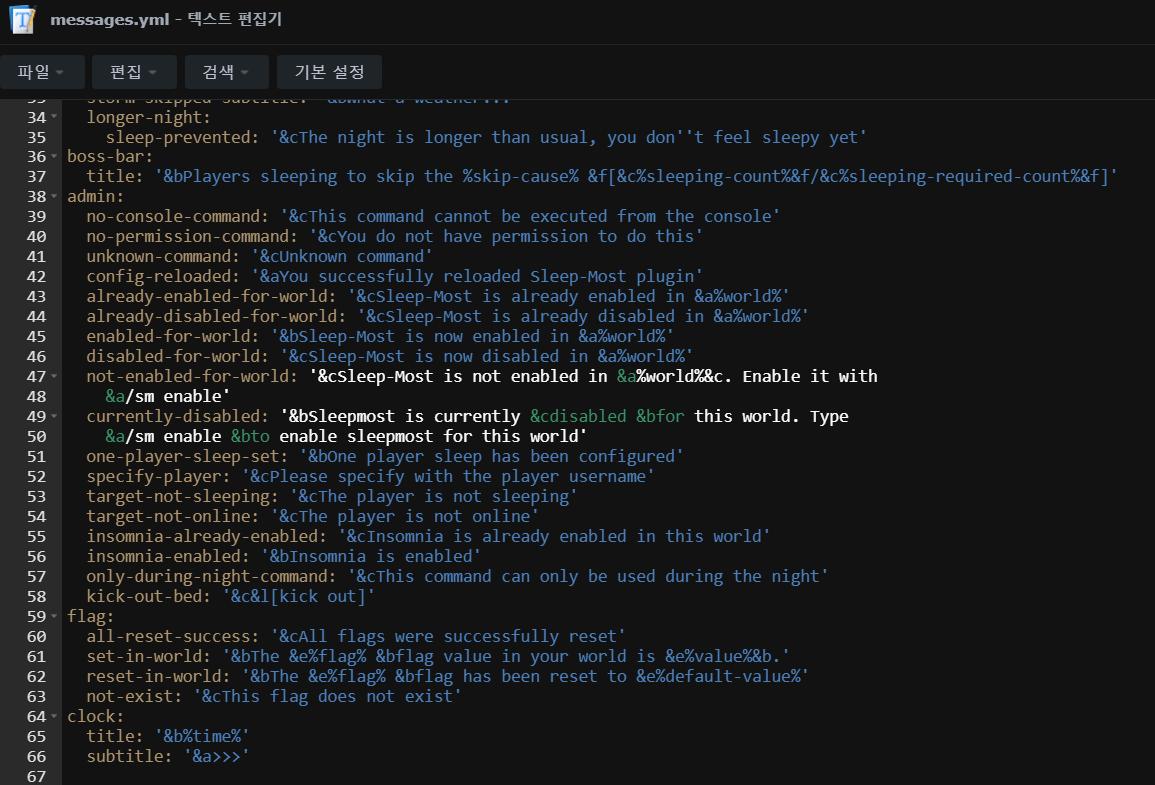
Task: Collapse the boss-bar section fold arrow
Action: (x=54, y=157)
